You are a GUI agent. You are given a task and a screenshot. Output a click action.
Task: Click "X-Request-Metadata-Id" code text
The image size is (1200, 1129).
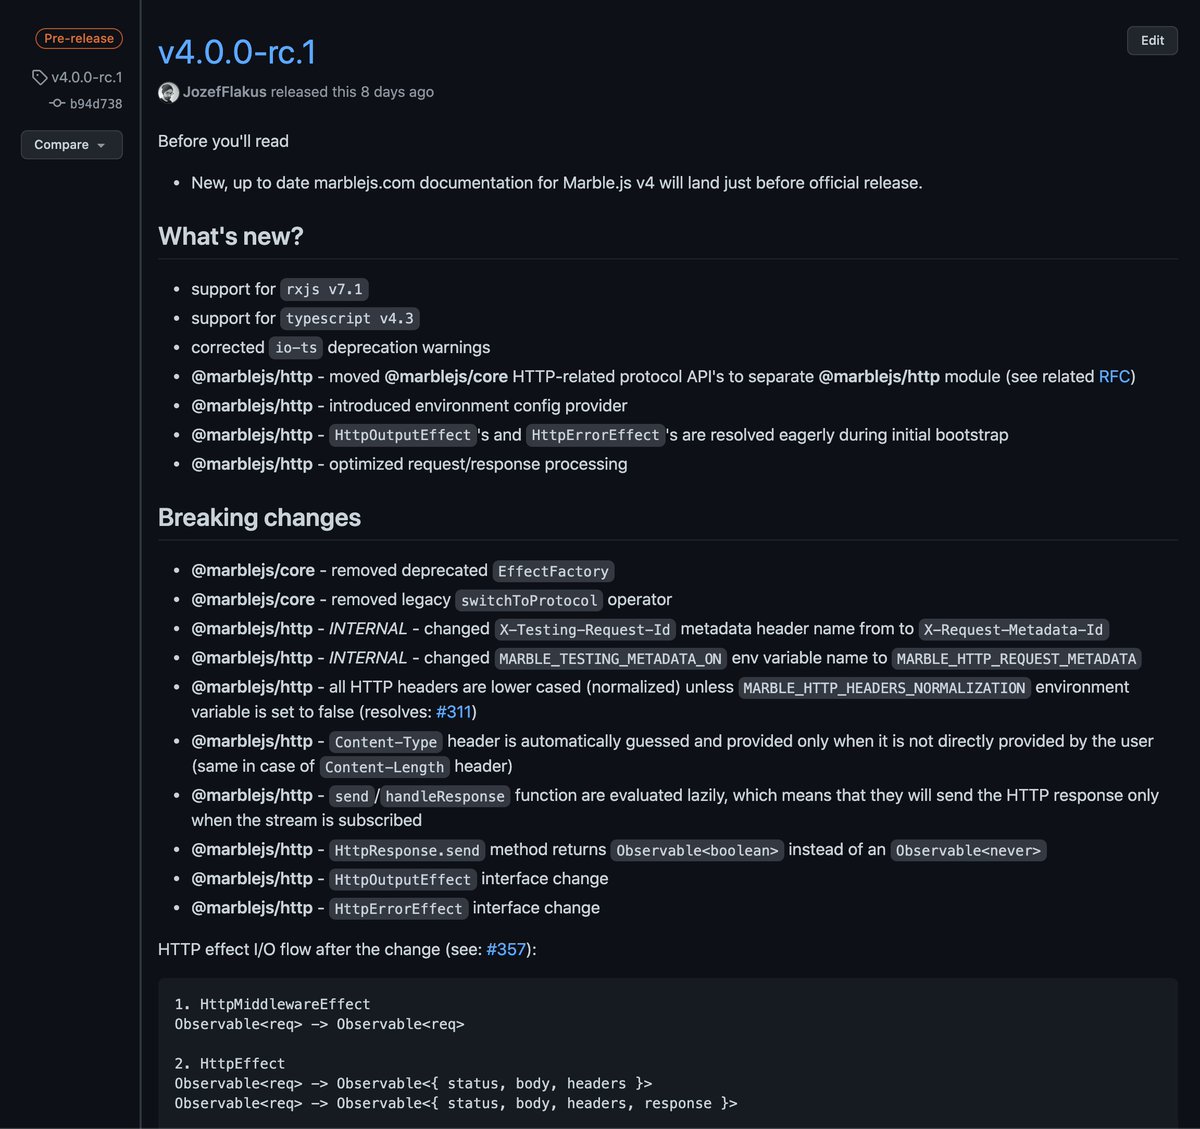[1013, 629]
